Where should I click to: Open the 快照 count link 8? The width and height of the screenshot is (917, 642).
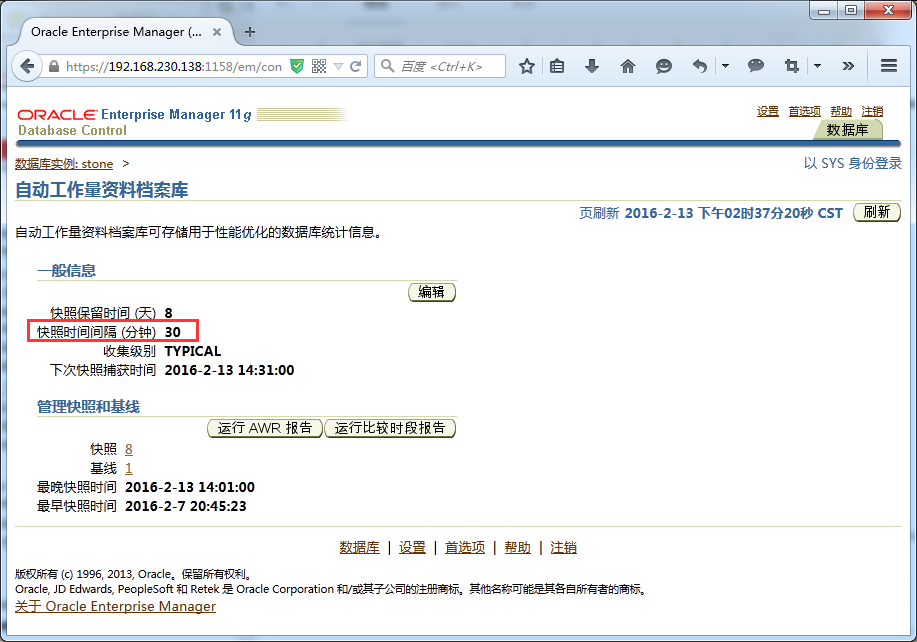pyautogui.click(x=129, y=449)
